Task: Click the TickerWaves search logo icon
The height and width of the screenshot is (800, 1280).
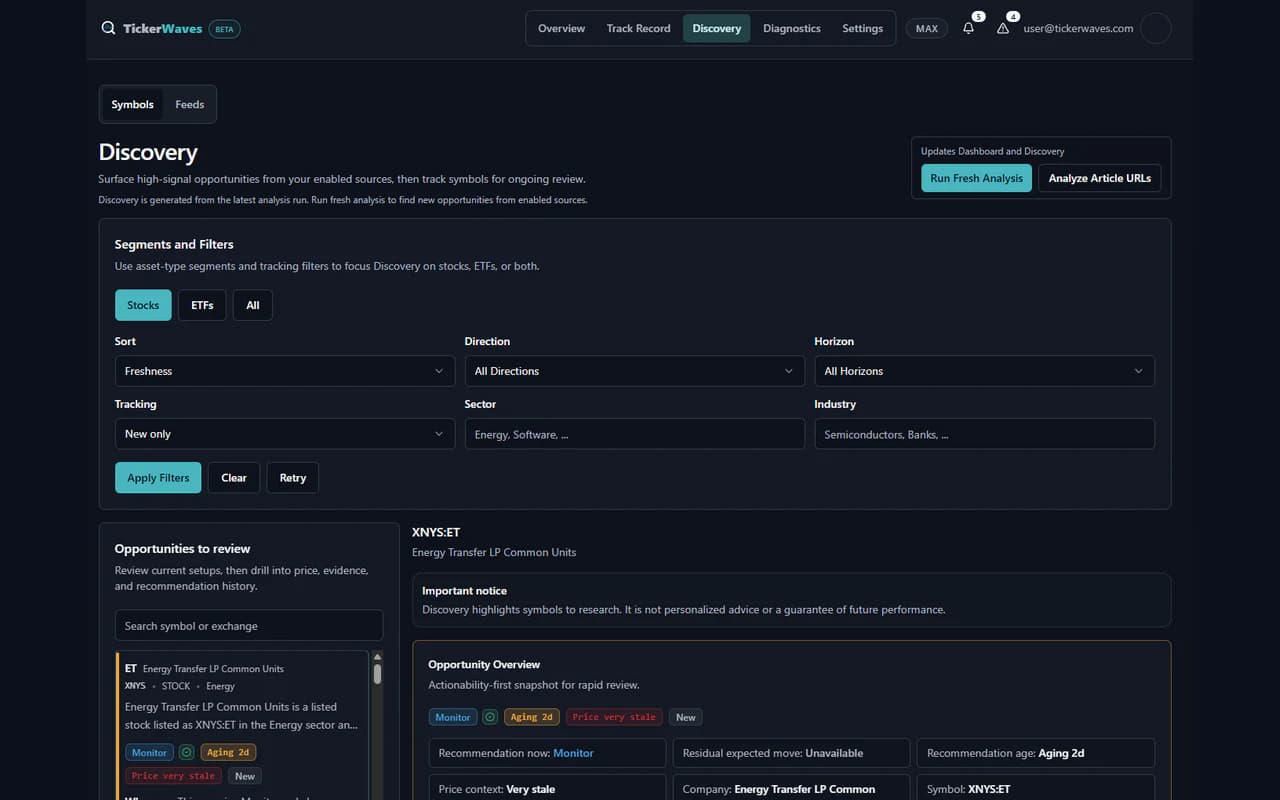Action: pos(108,28)
